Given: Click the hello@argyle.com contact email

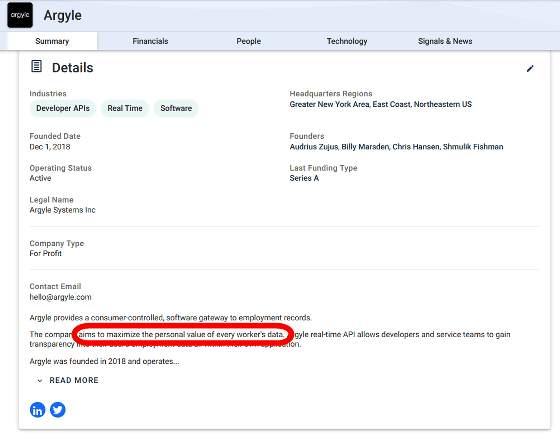Looking at the screenshot, I should pos(60,297).
